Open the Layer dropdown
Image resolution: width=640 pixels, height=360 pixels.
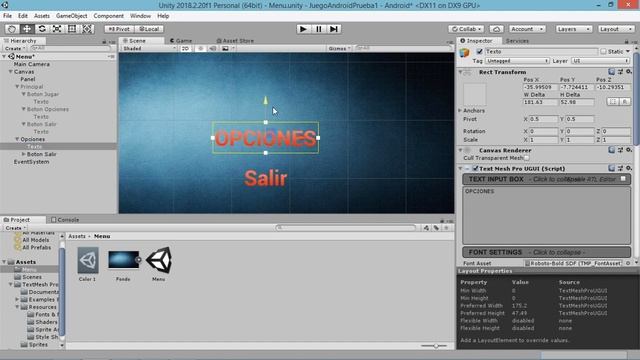tap(600, 61)
